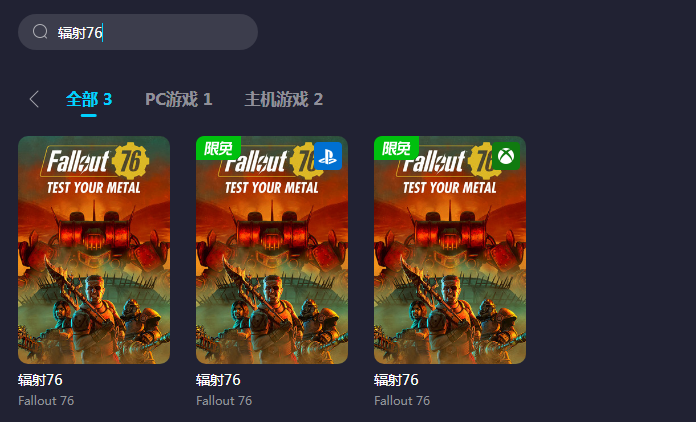Click the 限免 tag on the Xbox card
This screenshot has height=422, width=696.
(396, 148)
